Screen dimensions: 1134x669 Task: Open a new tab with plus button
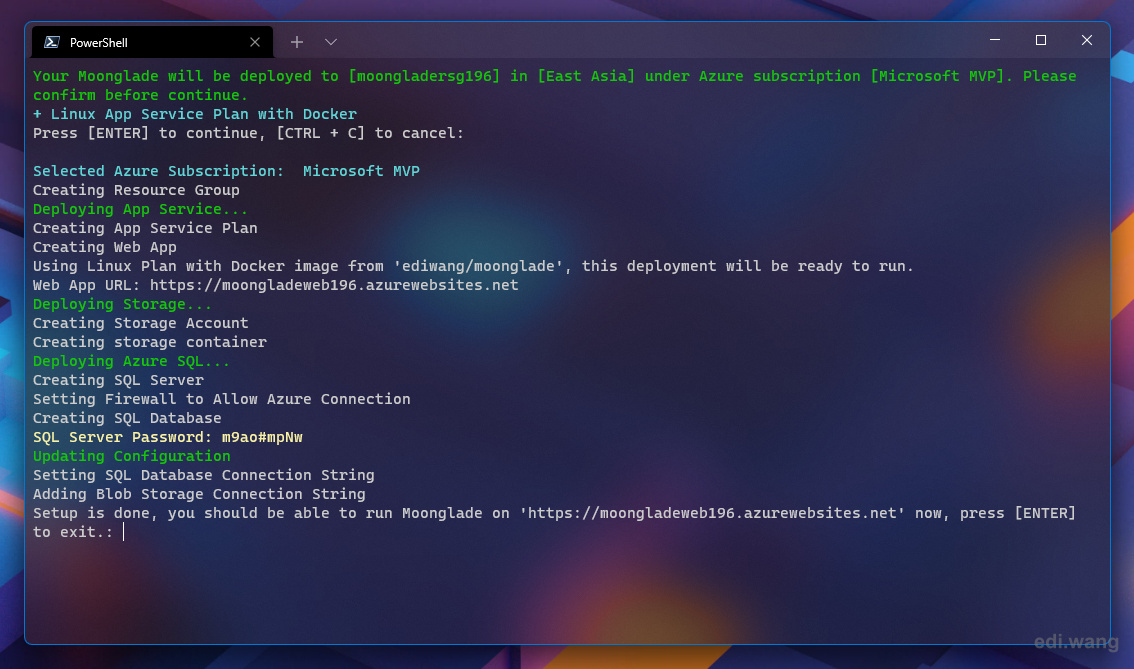[x=297, y=42]
